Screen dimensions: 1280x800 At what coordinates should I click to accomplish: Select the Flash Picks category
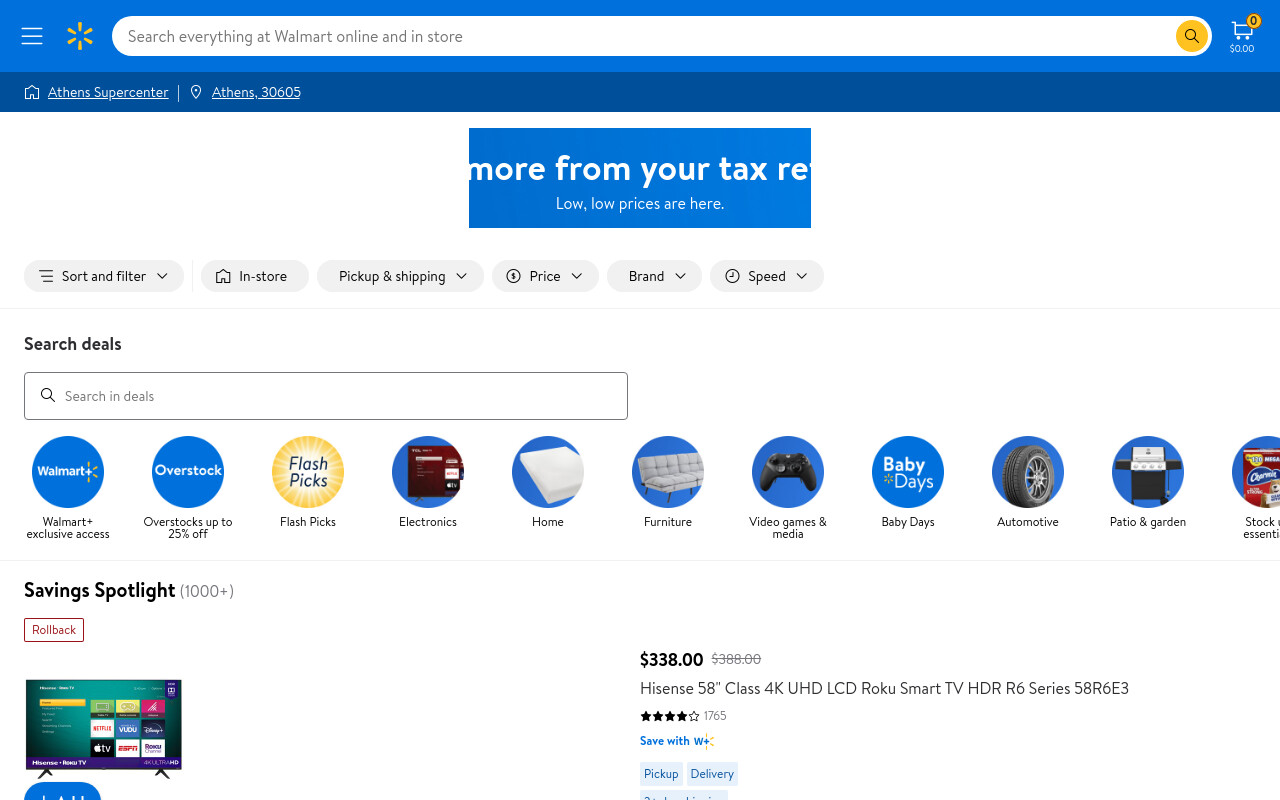pos(308,482)
